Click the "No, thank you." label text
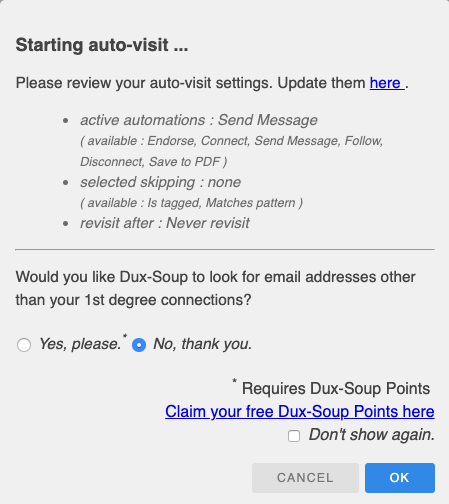This screenshot has height=504, width=449. (x=203, y=344)
